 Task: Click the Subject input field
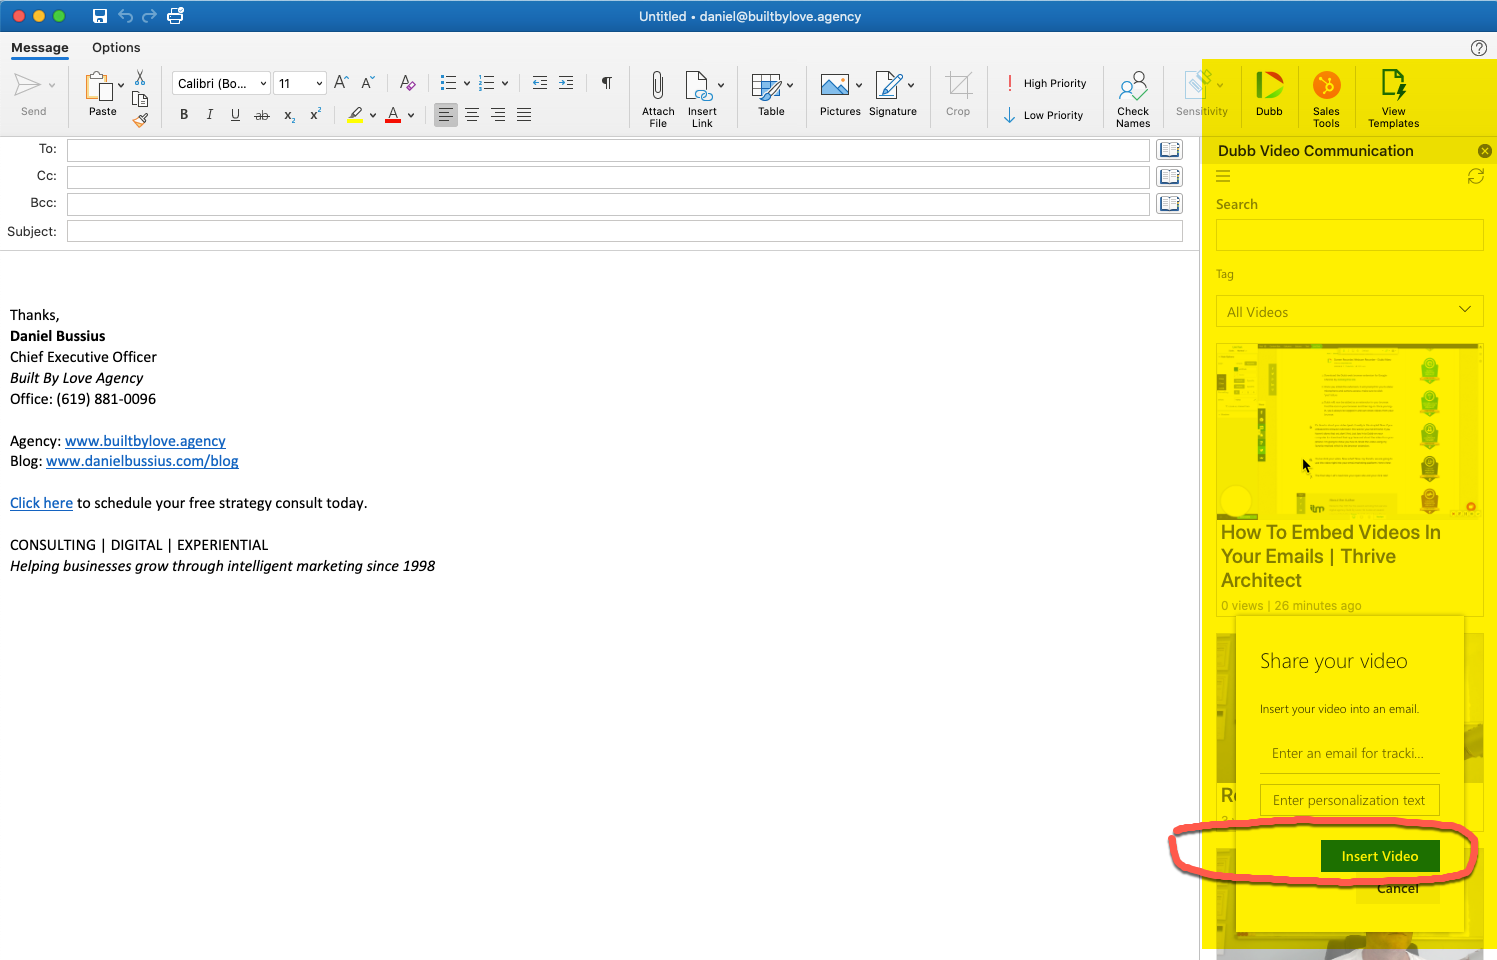[624, 231]
